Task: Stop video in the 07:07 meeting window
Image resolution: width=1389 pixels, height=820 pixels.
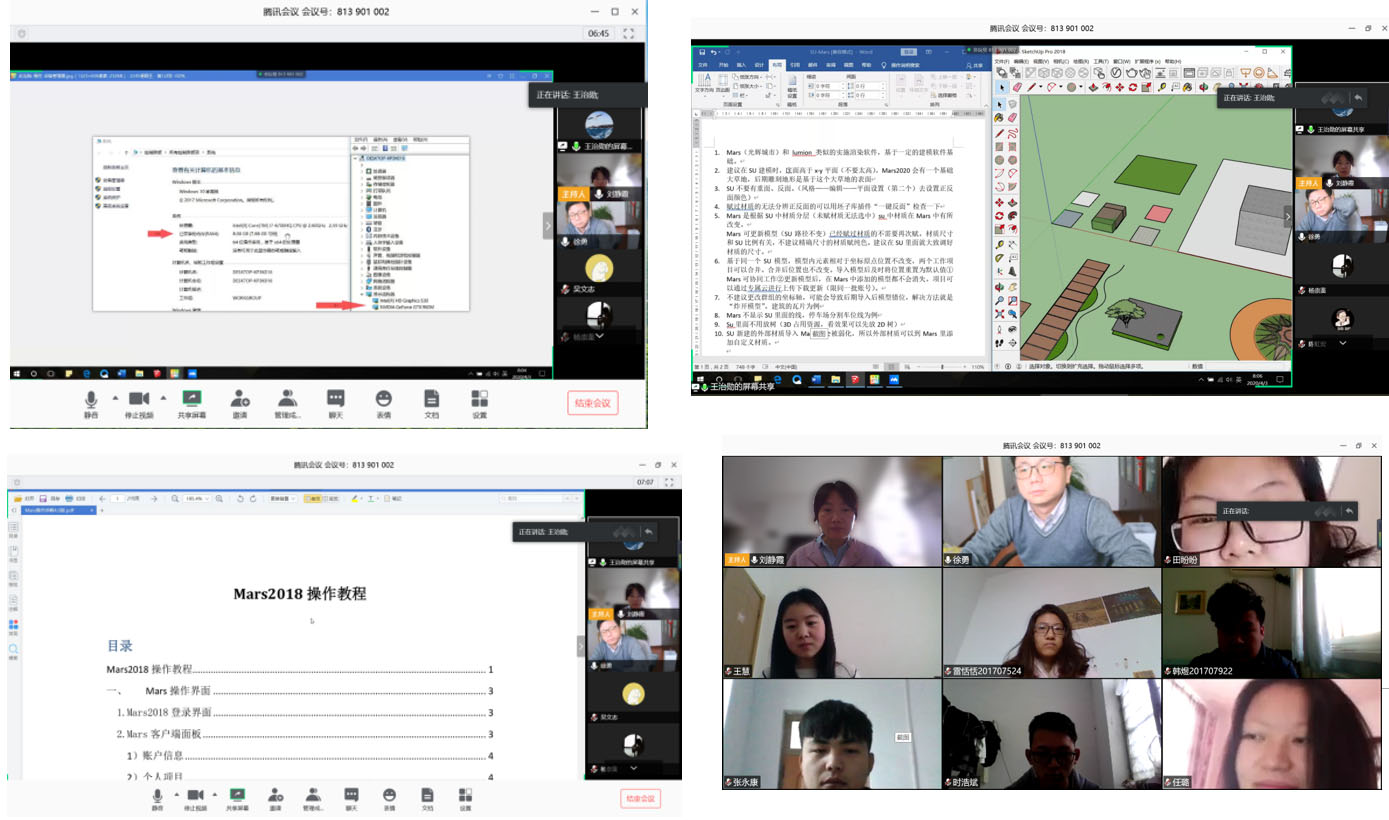Action: pyautogui.click(x=195, y=798)
